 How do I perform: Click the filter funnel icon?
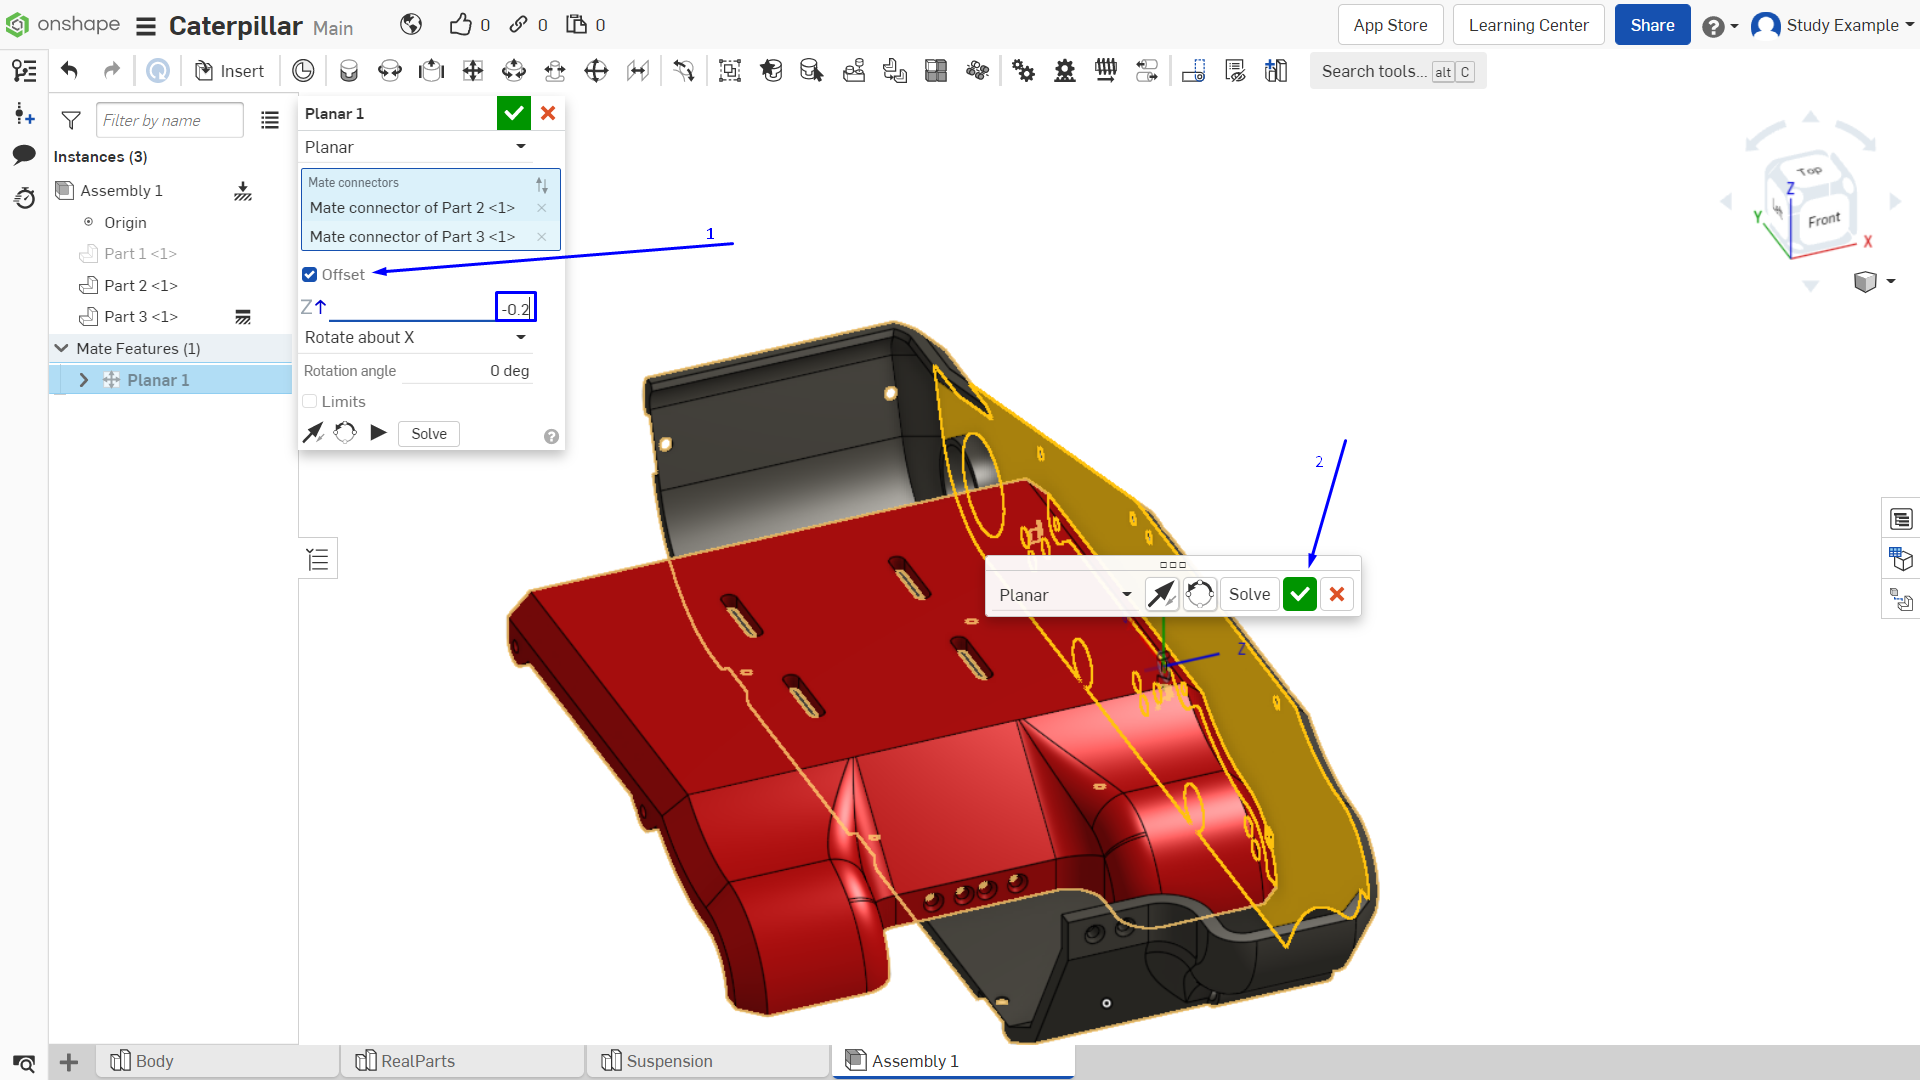click(71, 121)
